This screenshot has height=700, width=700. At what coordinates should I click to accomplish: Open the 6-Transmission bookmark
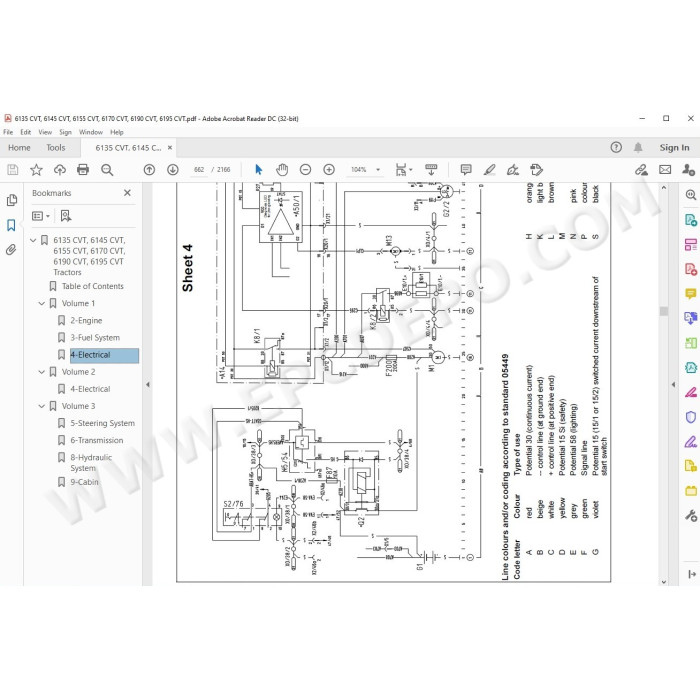tap(97, 440)
